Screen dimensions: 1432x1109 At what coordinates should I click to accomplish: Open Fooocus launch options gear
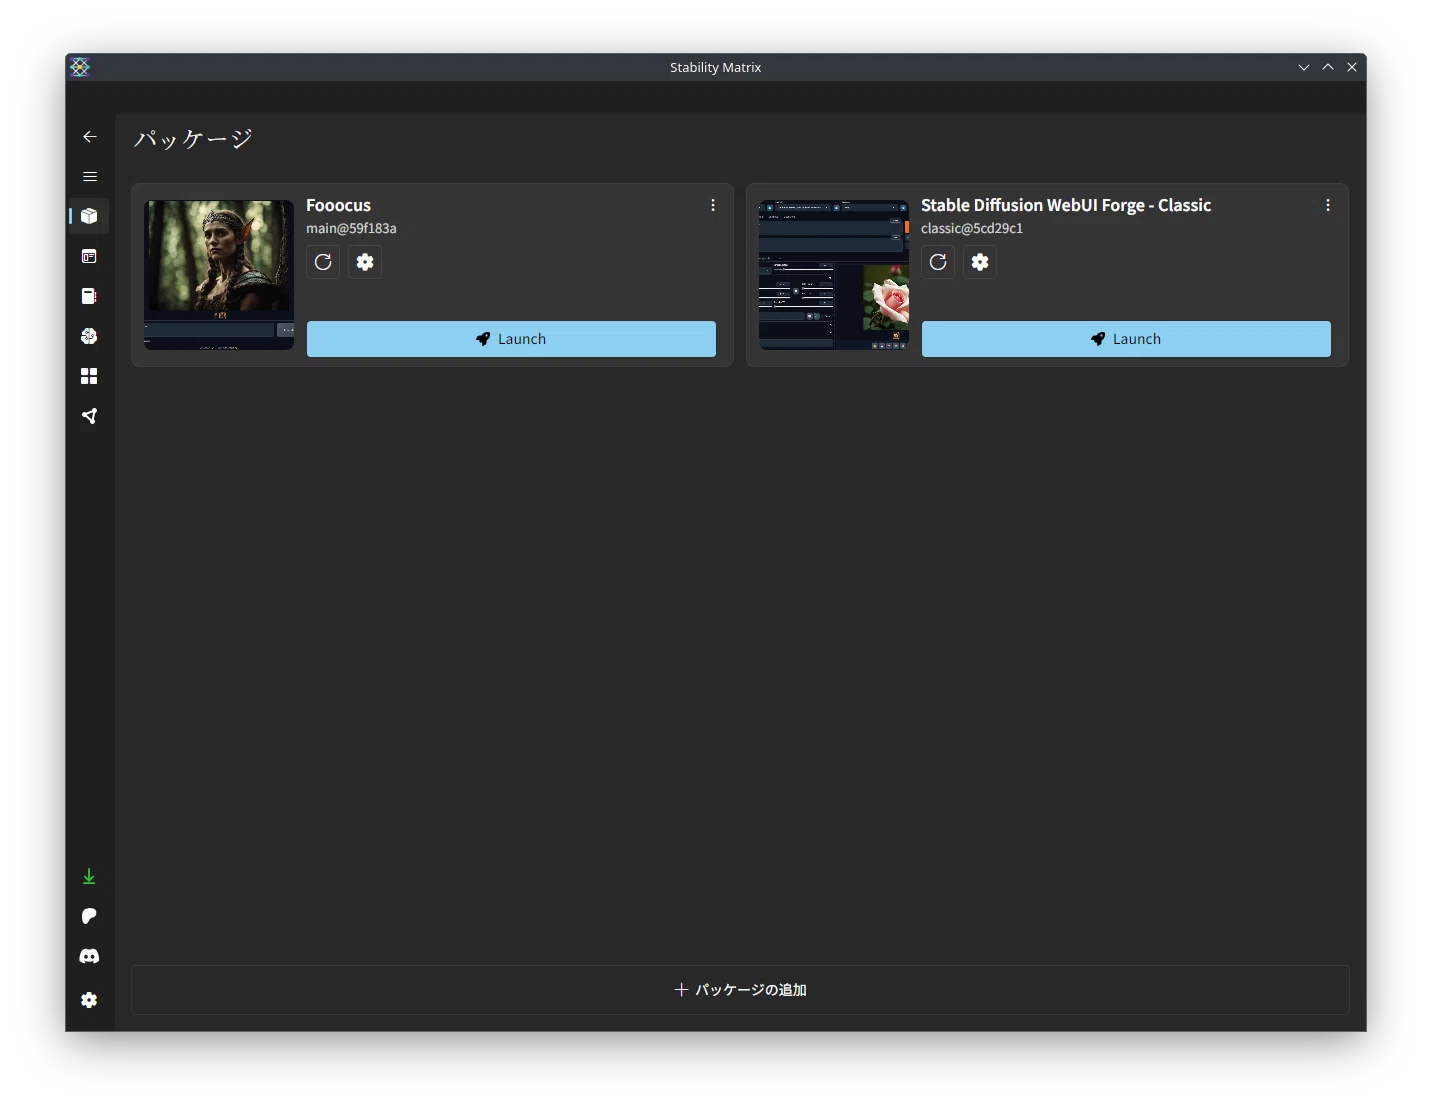pos(365,262)
